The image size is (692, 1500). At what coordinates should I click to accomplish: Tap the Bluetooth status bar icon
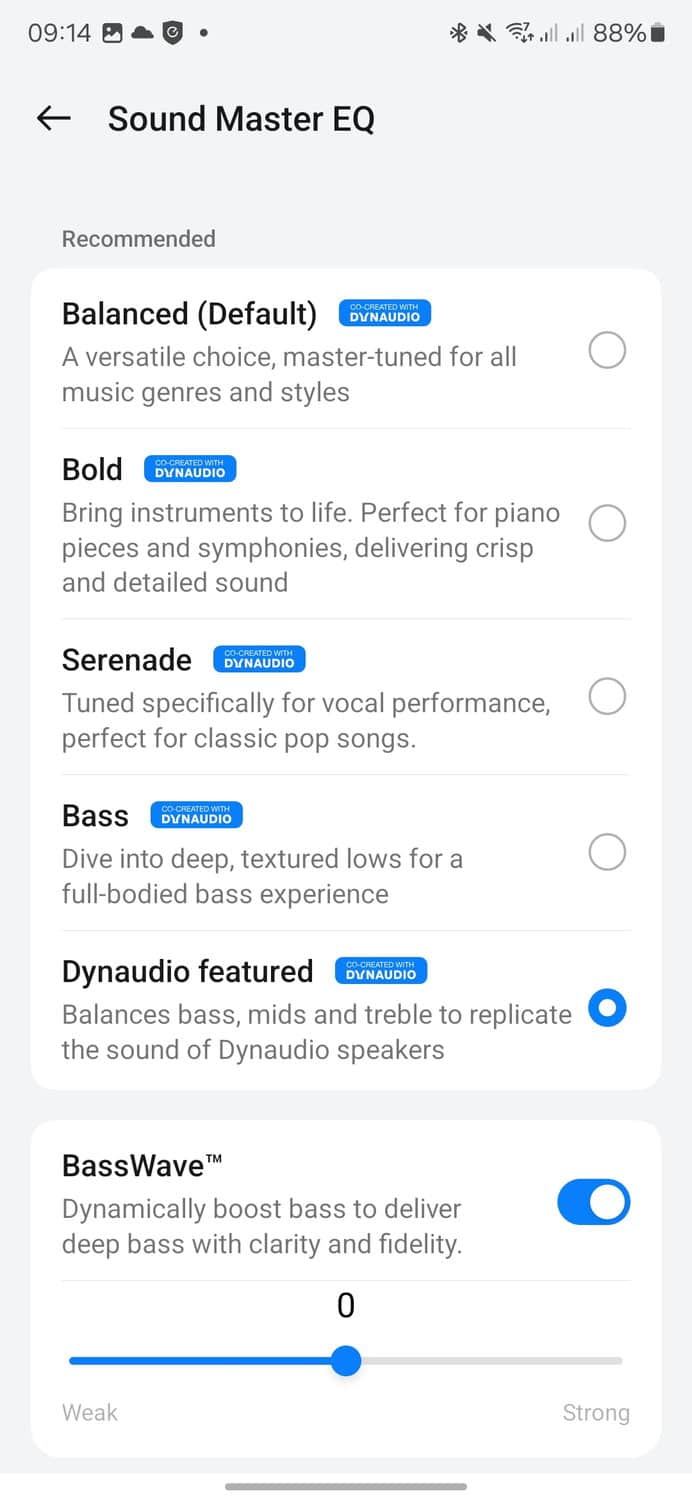(458, 33)
